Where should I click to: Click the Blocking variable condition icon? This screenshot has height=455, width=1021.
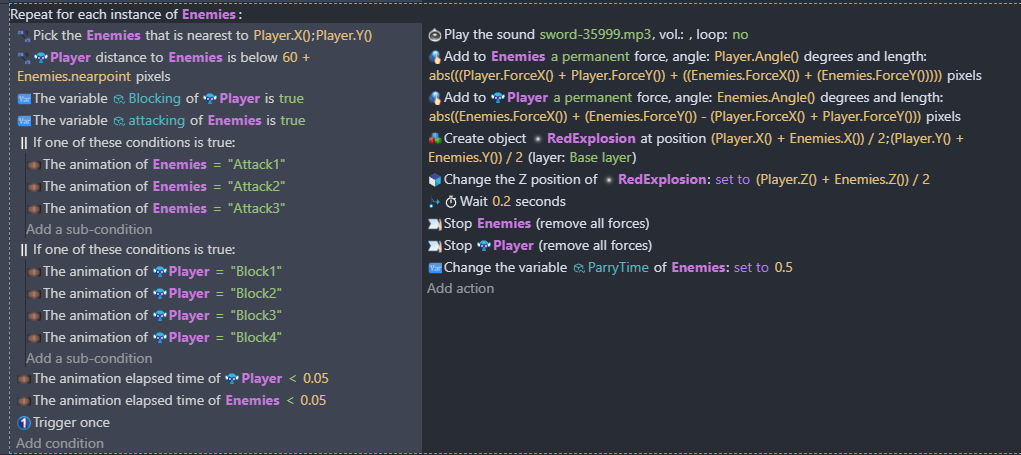24,99
